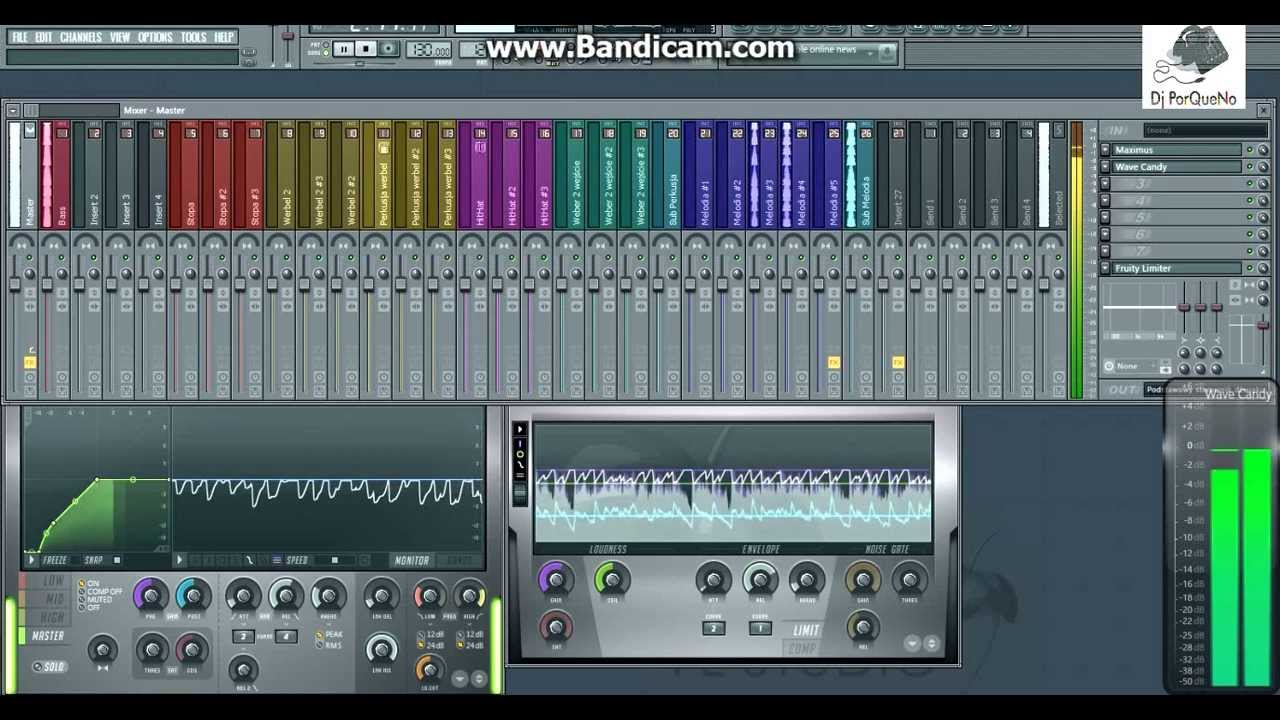Click the stop transport button

[366, 49]
